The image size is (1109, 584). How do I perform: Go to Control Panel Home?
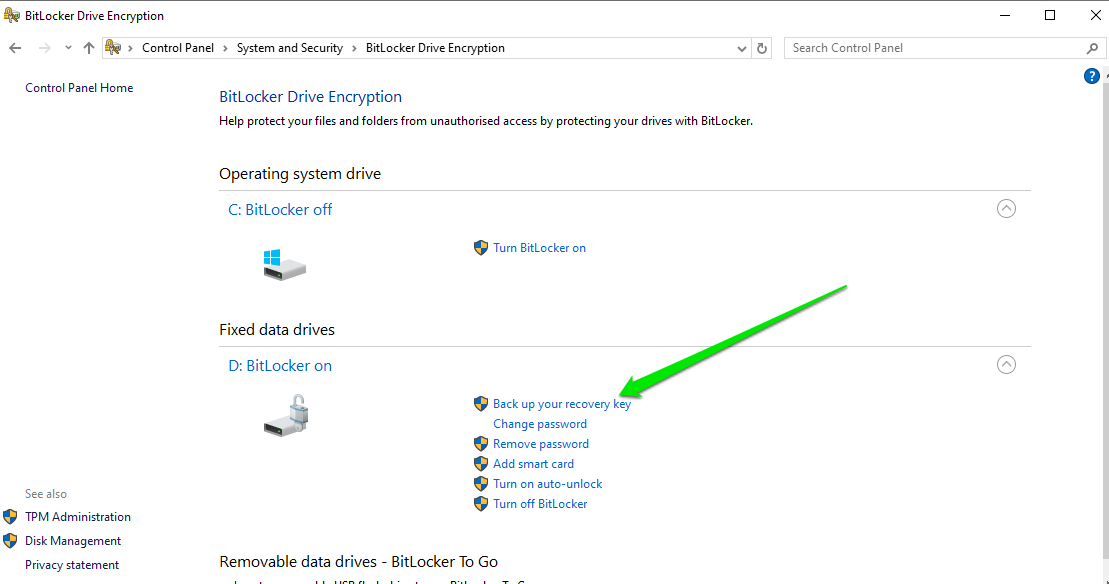point(79,88)
